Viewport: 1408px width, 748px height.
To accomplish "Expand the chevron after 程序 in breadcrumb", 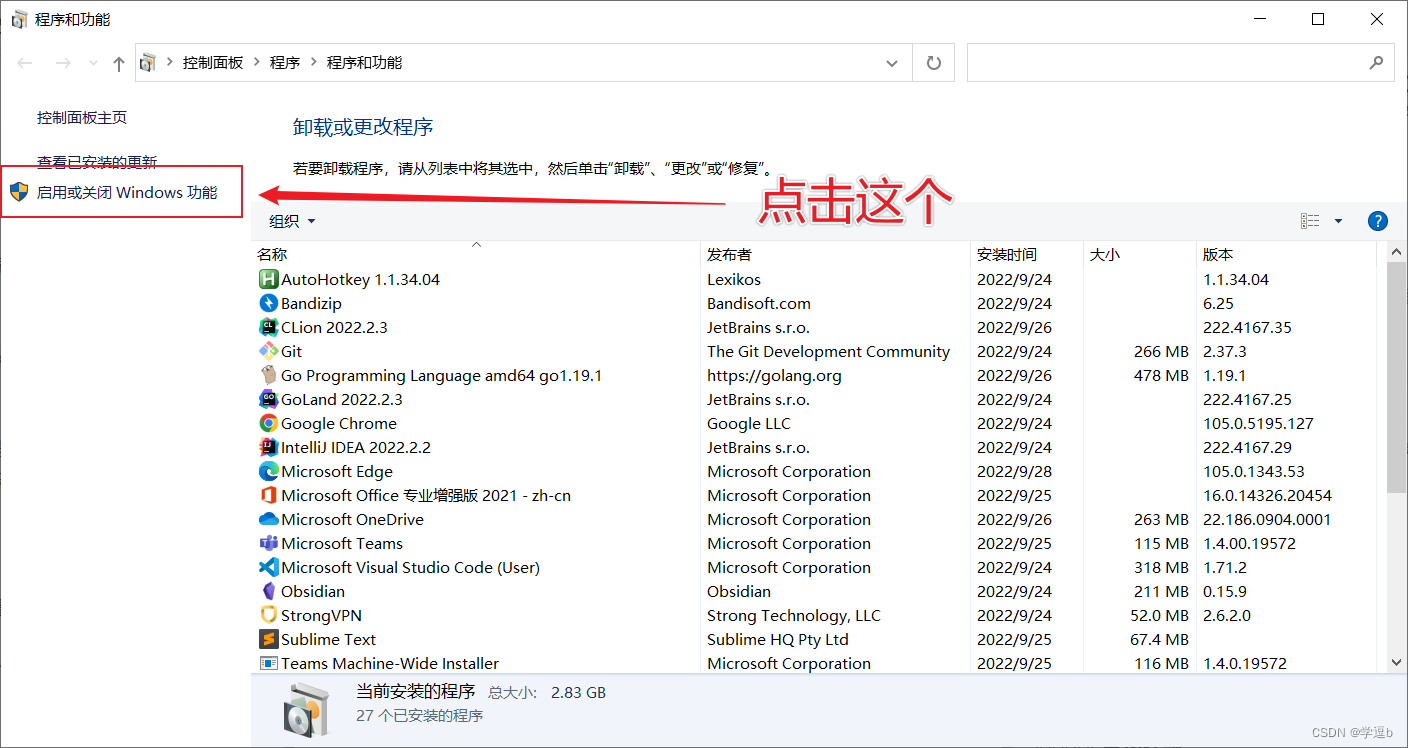I will [313, 63].
